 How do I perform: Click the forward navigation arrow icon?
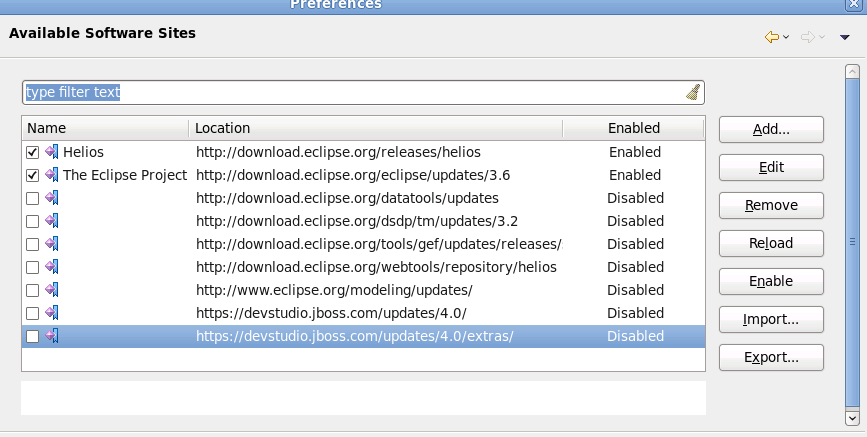pos(808,37)
